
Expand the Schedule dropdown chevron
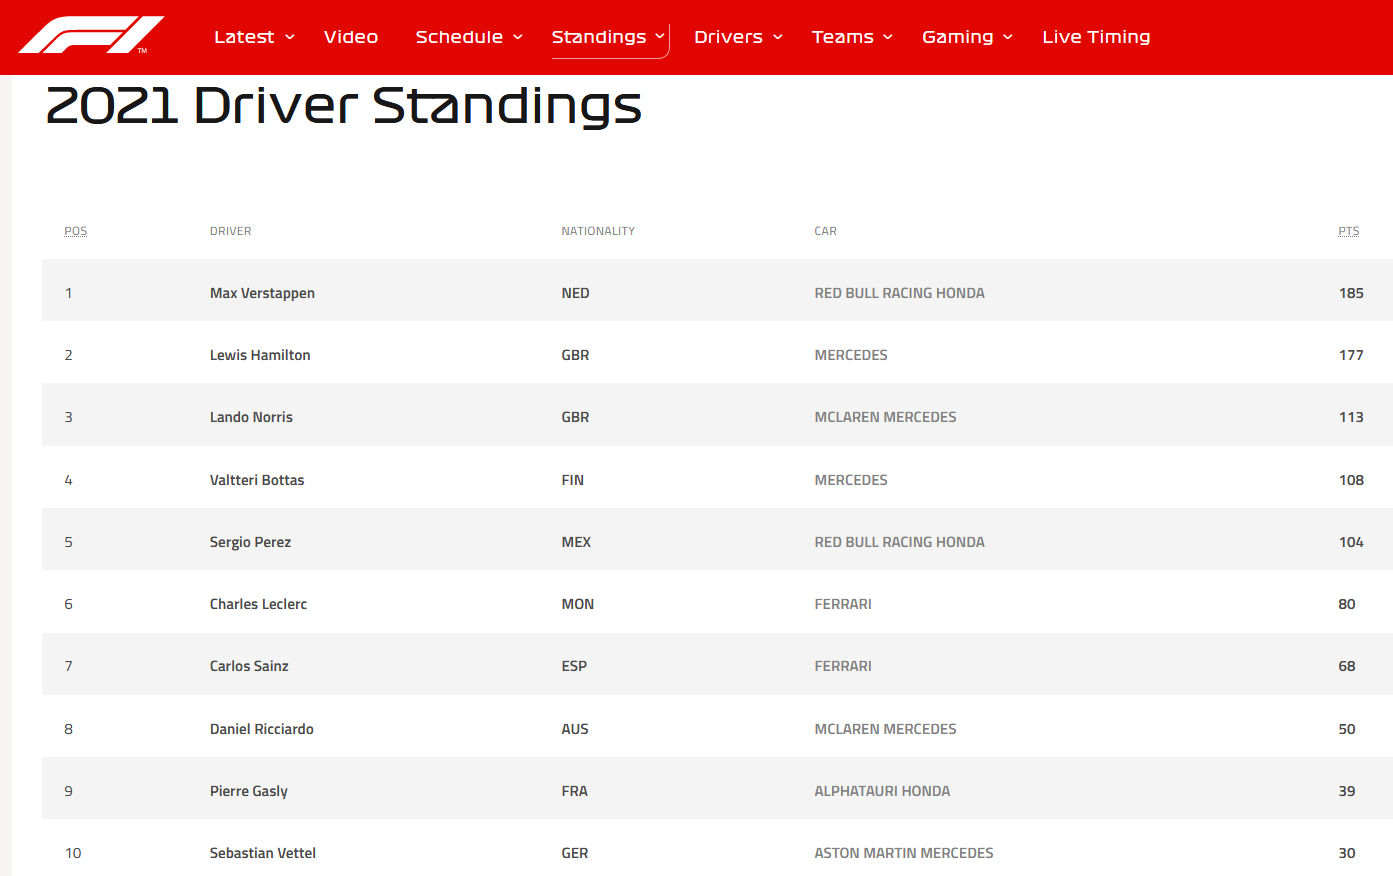[x=518, y=37]
